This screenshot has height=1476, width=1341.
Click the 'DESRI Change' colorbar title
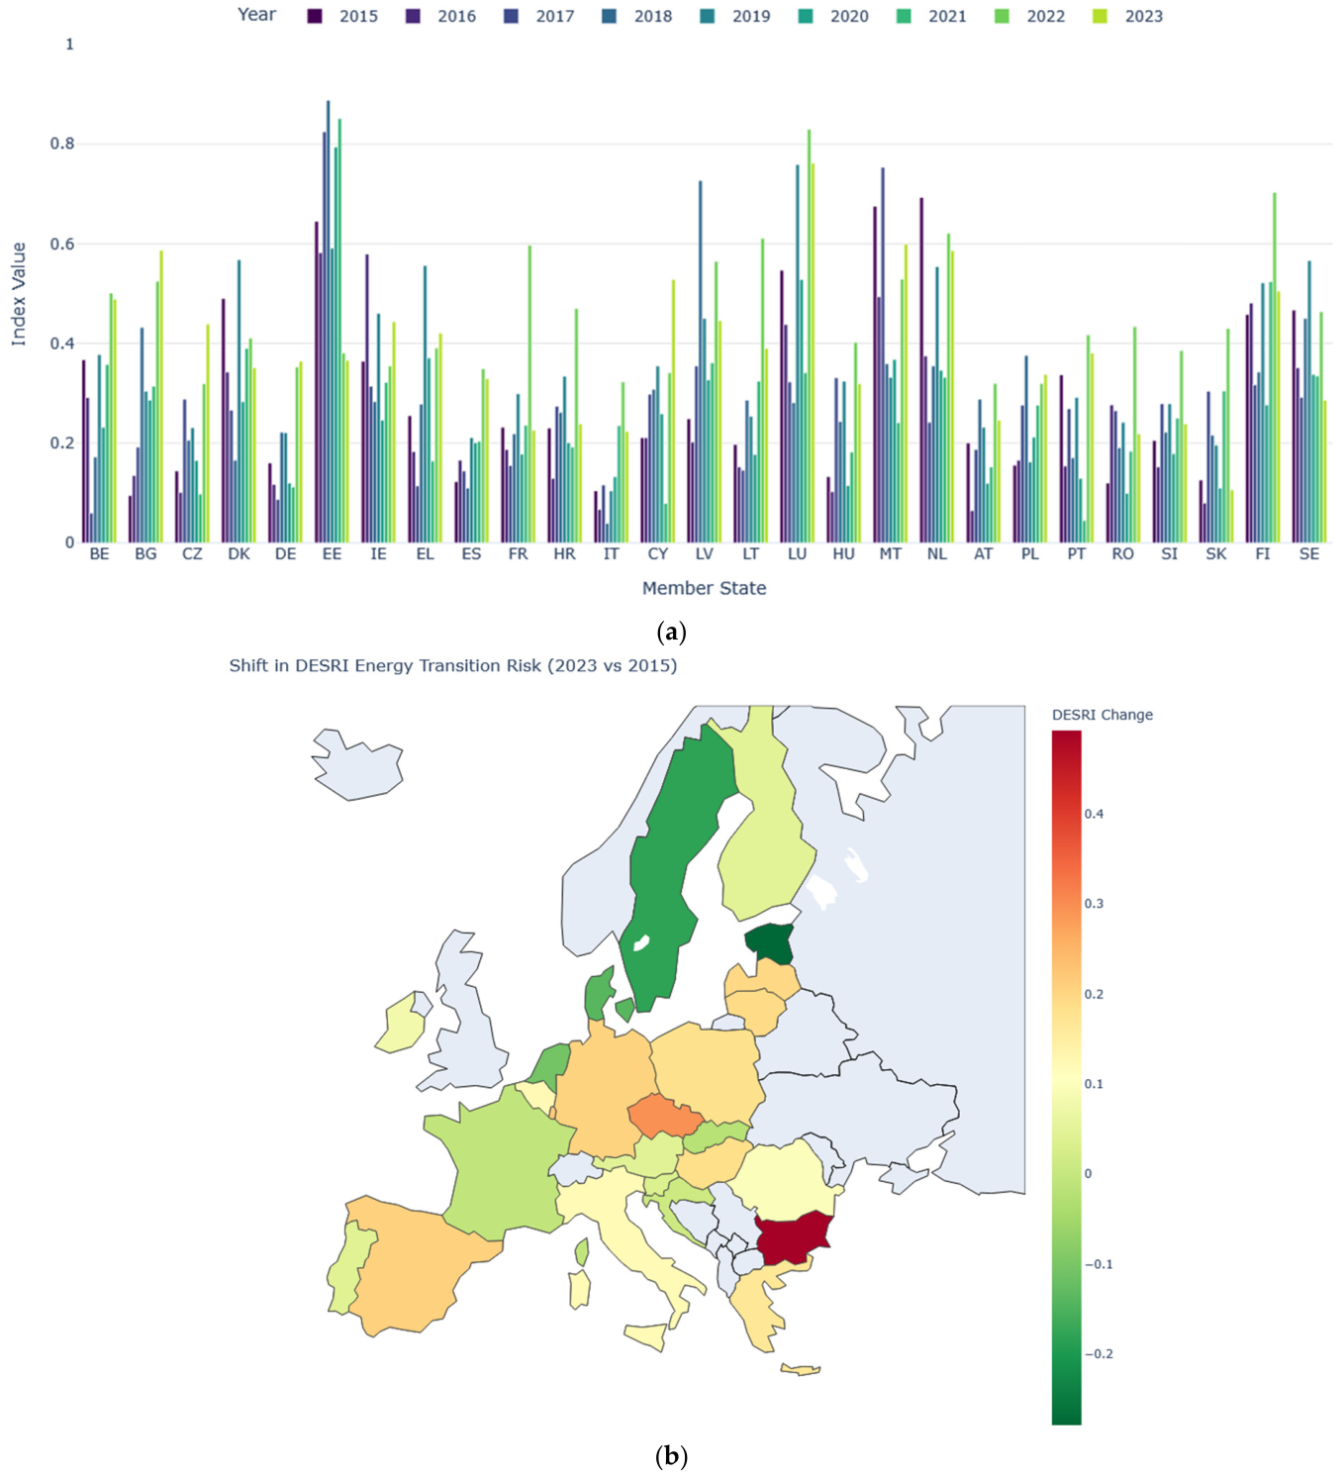coord(1102,715)
